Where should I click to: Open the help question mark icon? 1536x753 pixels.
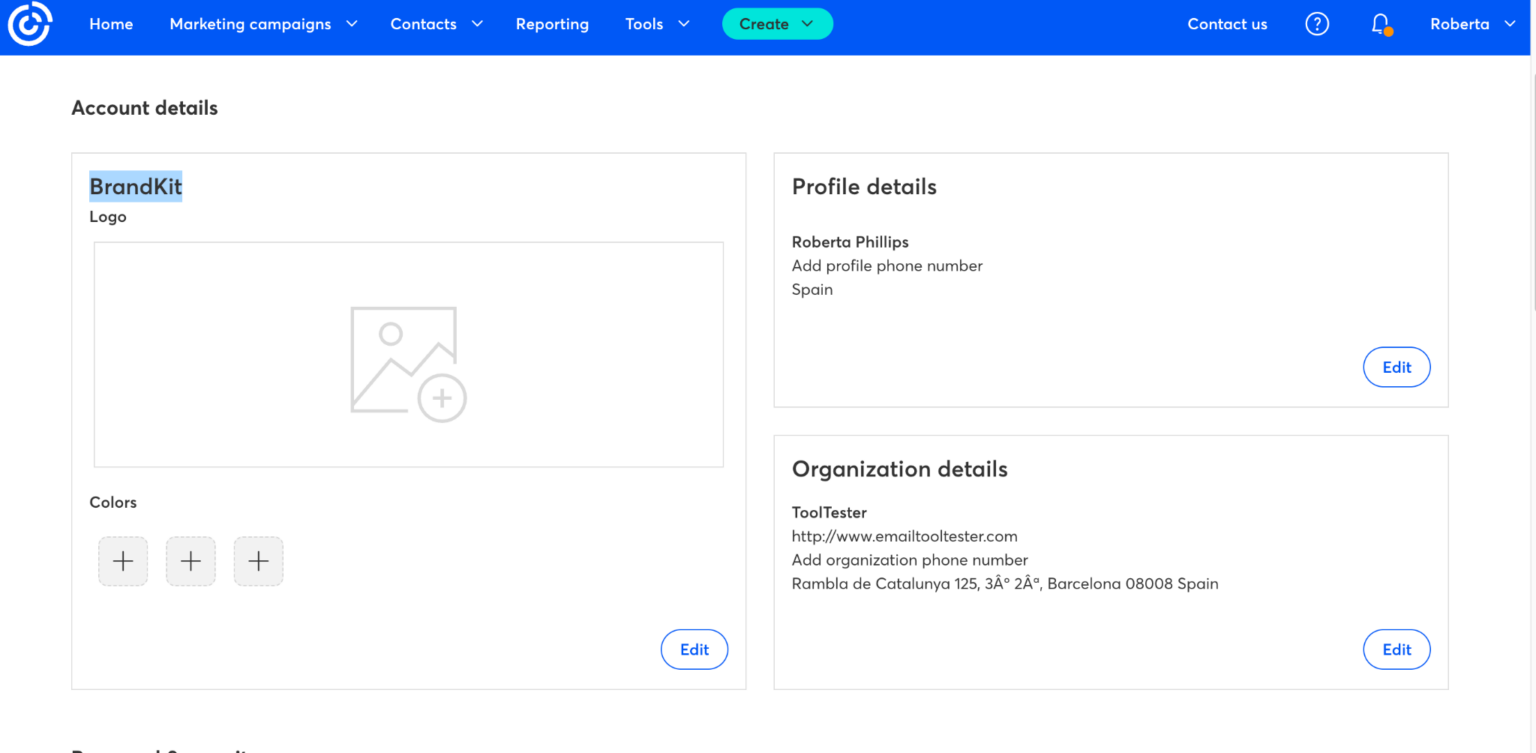(x=1317, y=24)
